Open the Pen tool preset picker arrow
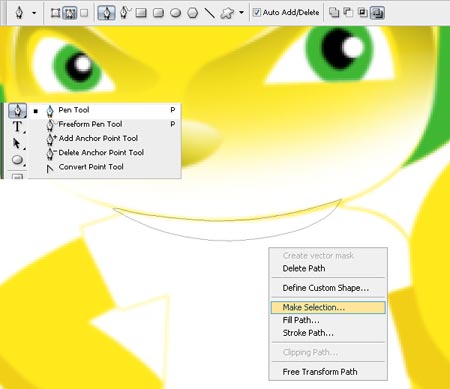 pos(34,13)
